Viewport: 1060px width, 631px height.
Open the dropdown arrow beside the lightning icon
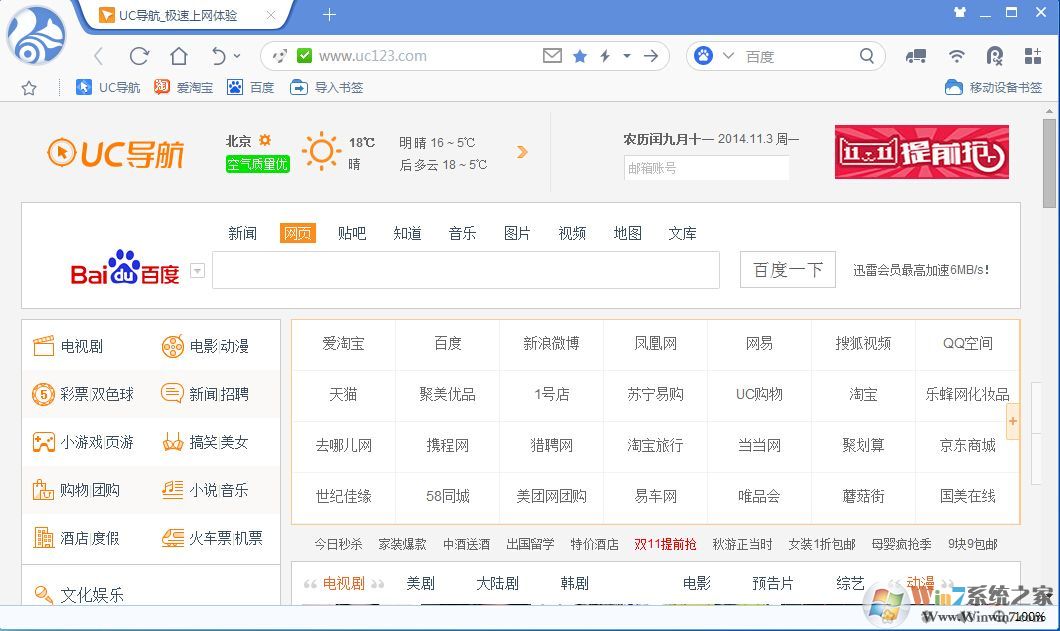pyautogui.click(x=625, y=56)
